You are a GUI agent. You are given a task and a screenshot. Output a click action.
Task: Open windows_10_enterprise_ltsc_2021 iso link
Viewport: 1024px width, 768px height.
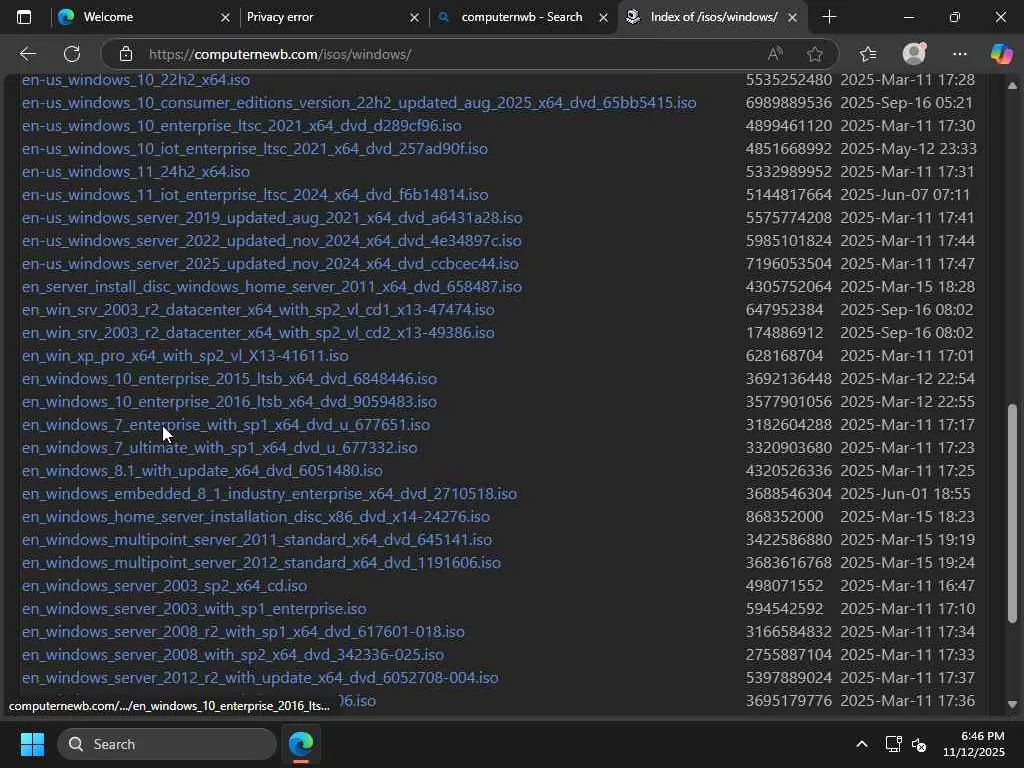tap(242, 125)
